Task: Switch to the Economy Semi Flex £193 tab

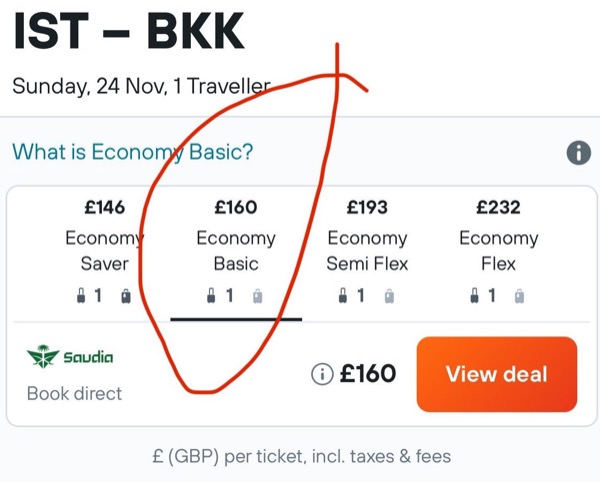Action: pos(367,252)
